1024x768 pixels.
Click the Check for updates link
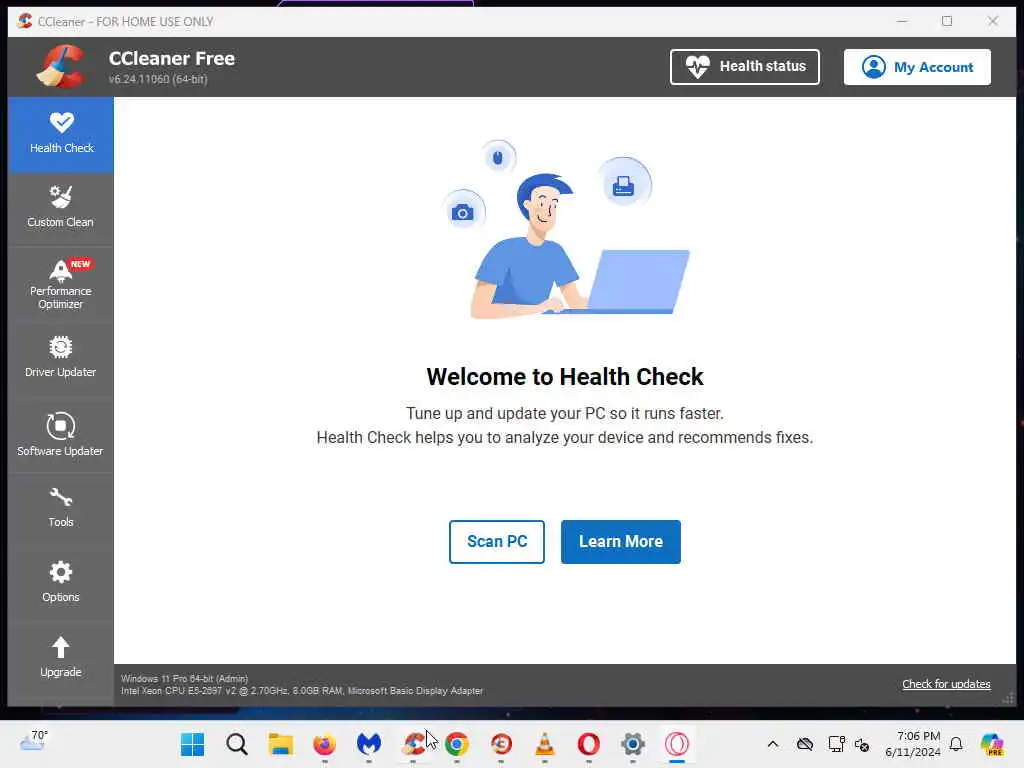(x=946, y=684)
